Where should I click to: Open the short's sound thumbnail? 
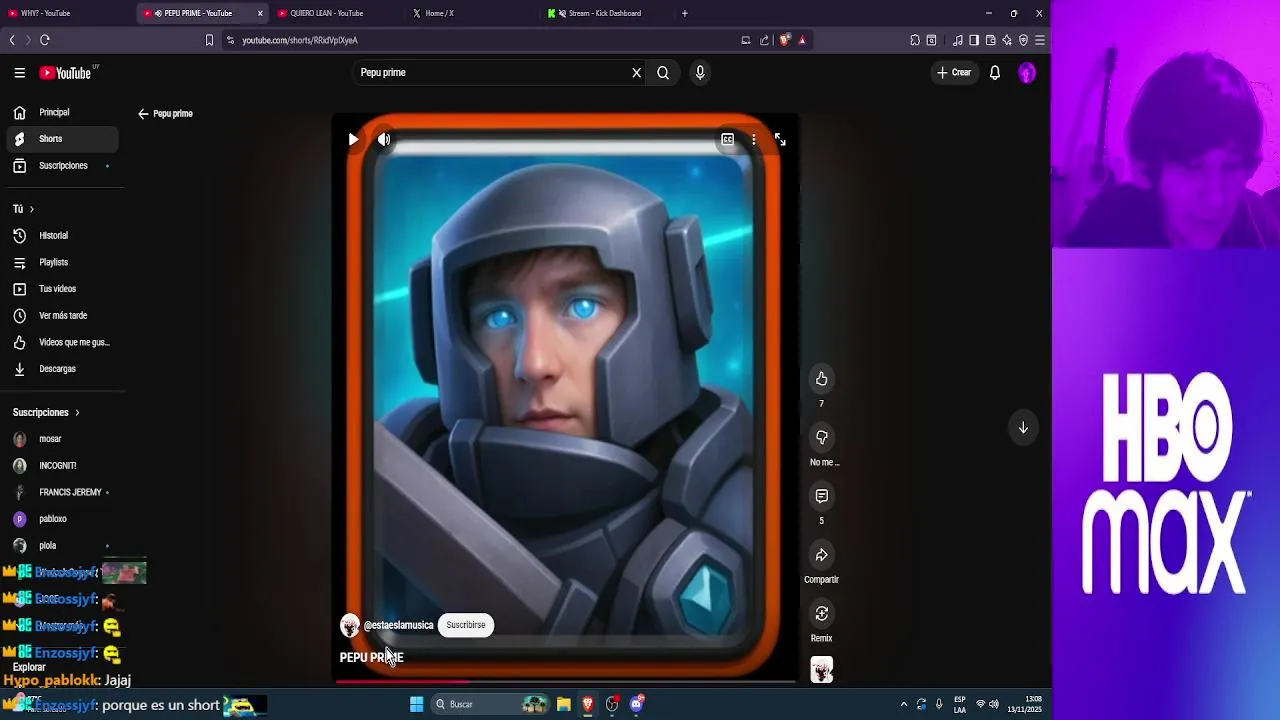pyautogui.click(x=822, y=670)
